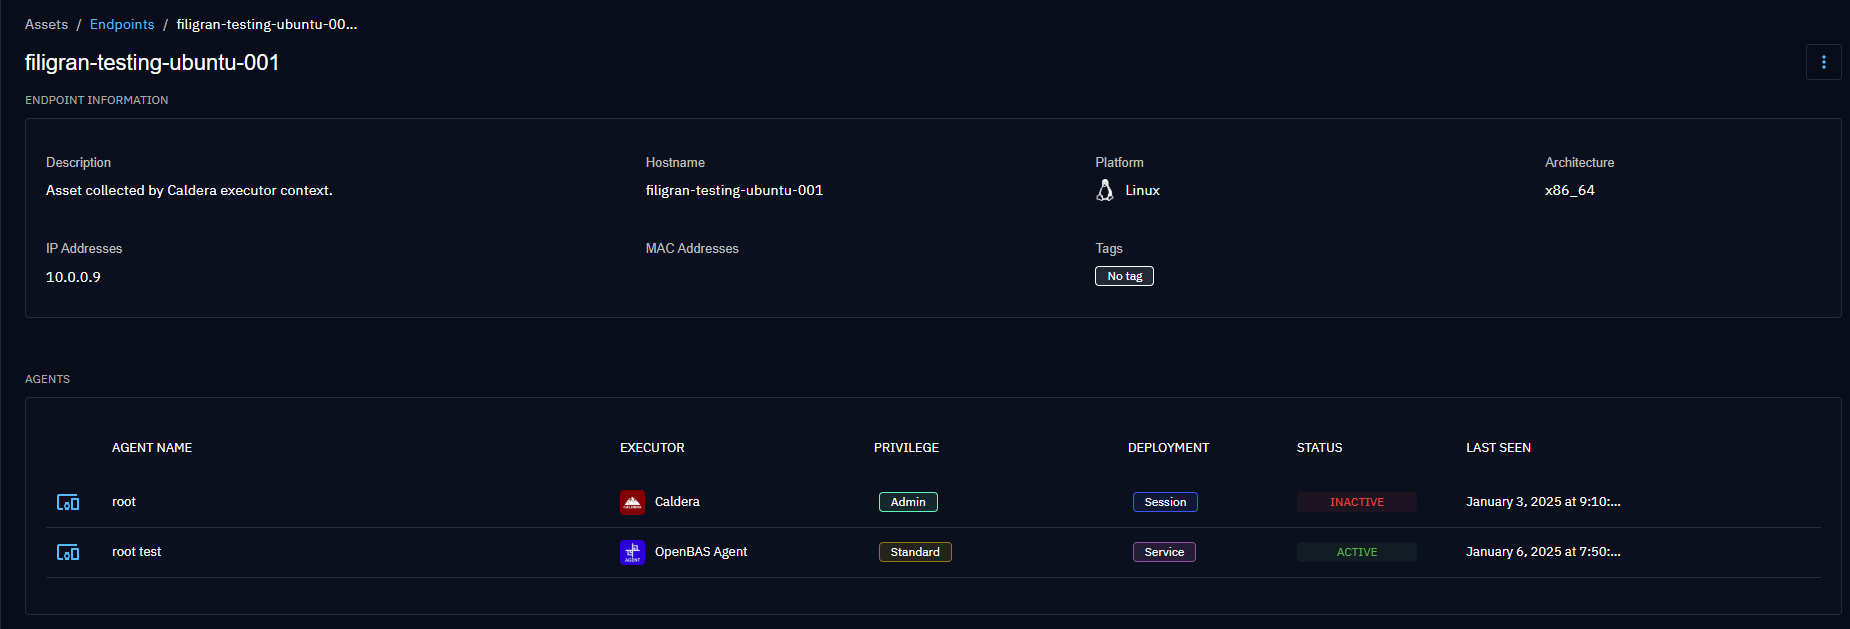This screenshot has width=1850, height=629.
Task: Click the AGENT NAME column header
Action: pos(152,448)
